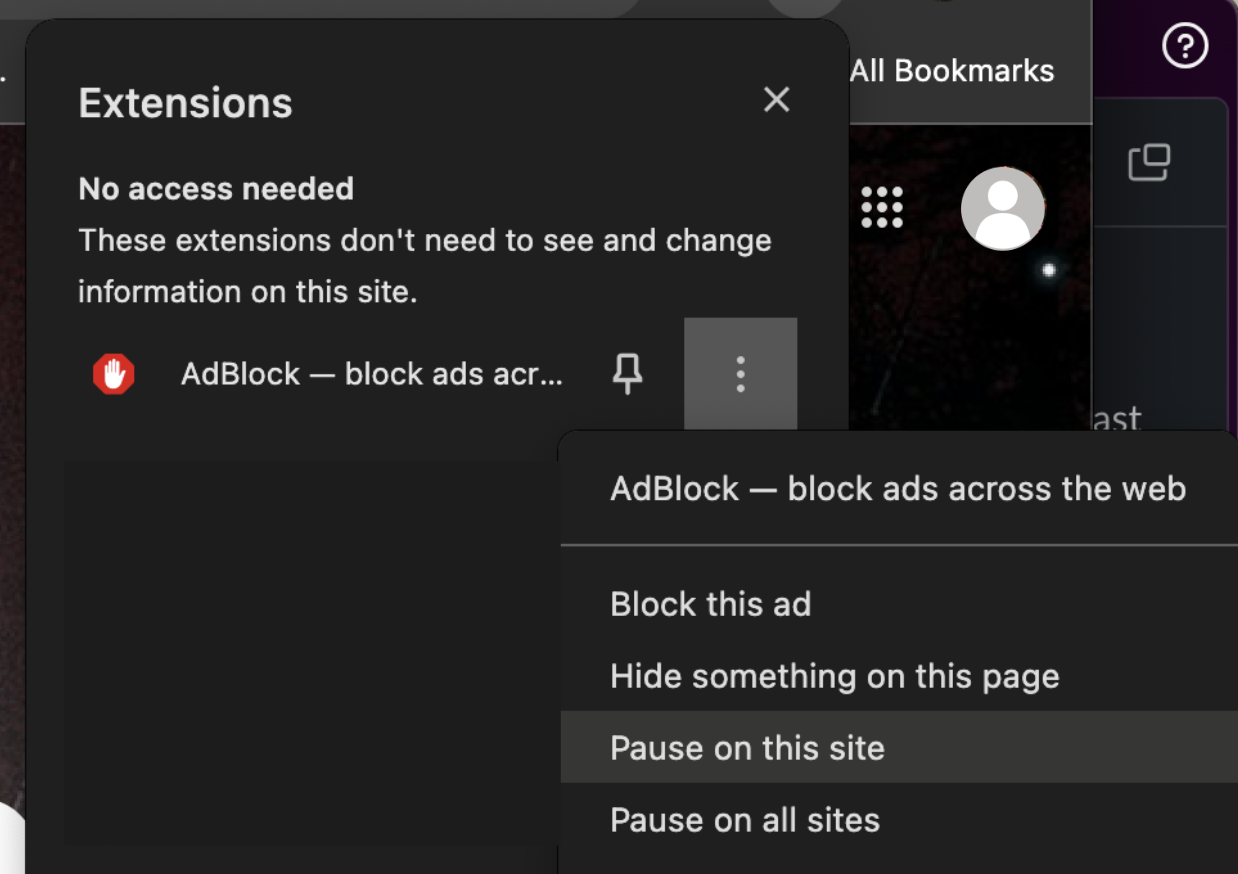Screen dimensions: 1238x874
Task: Pause AdBlock on this site
Action: (898, 747)
